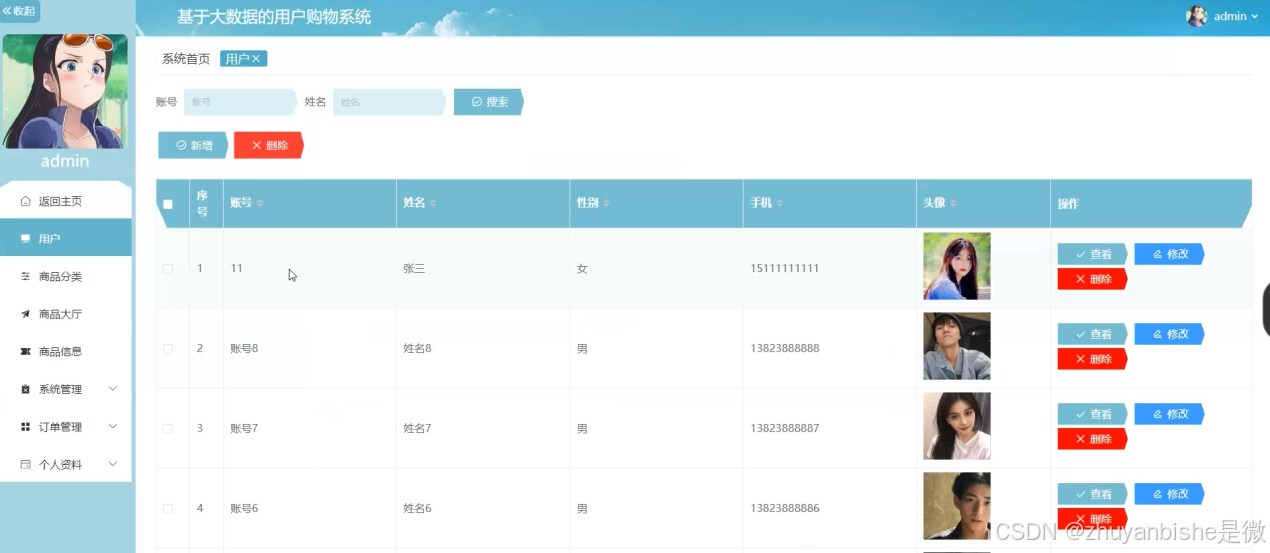Check the checkbox for row 账号6
Viewport: 1270px width, 553px height.
pos(168,508)
